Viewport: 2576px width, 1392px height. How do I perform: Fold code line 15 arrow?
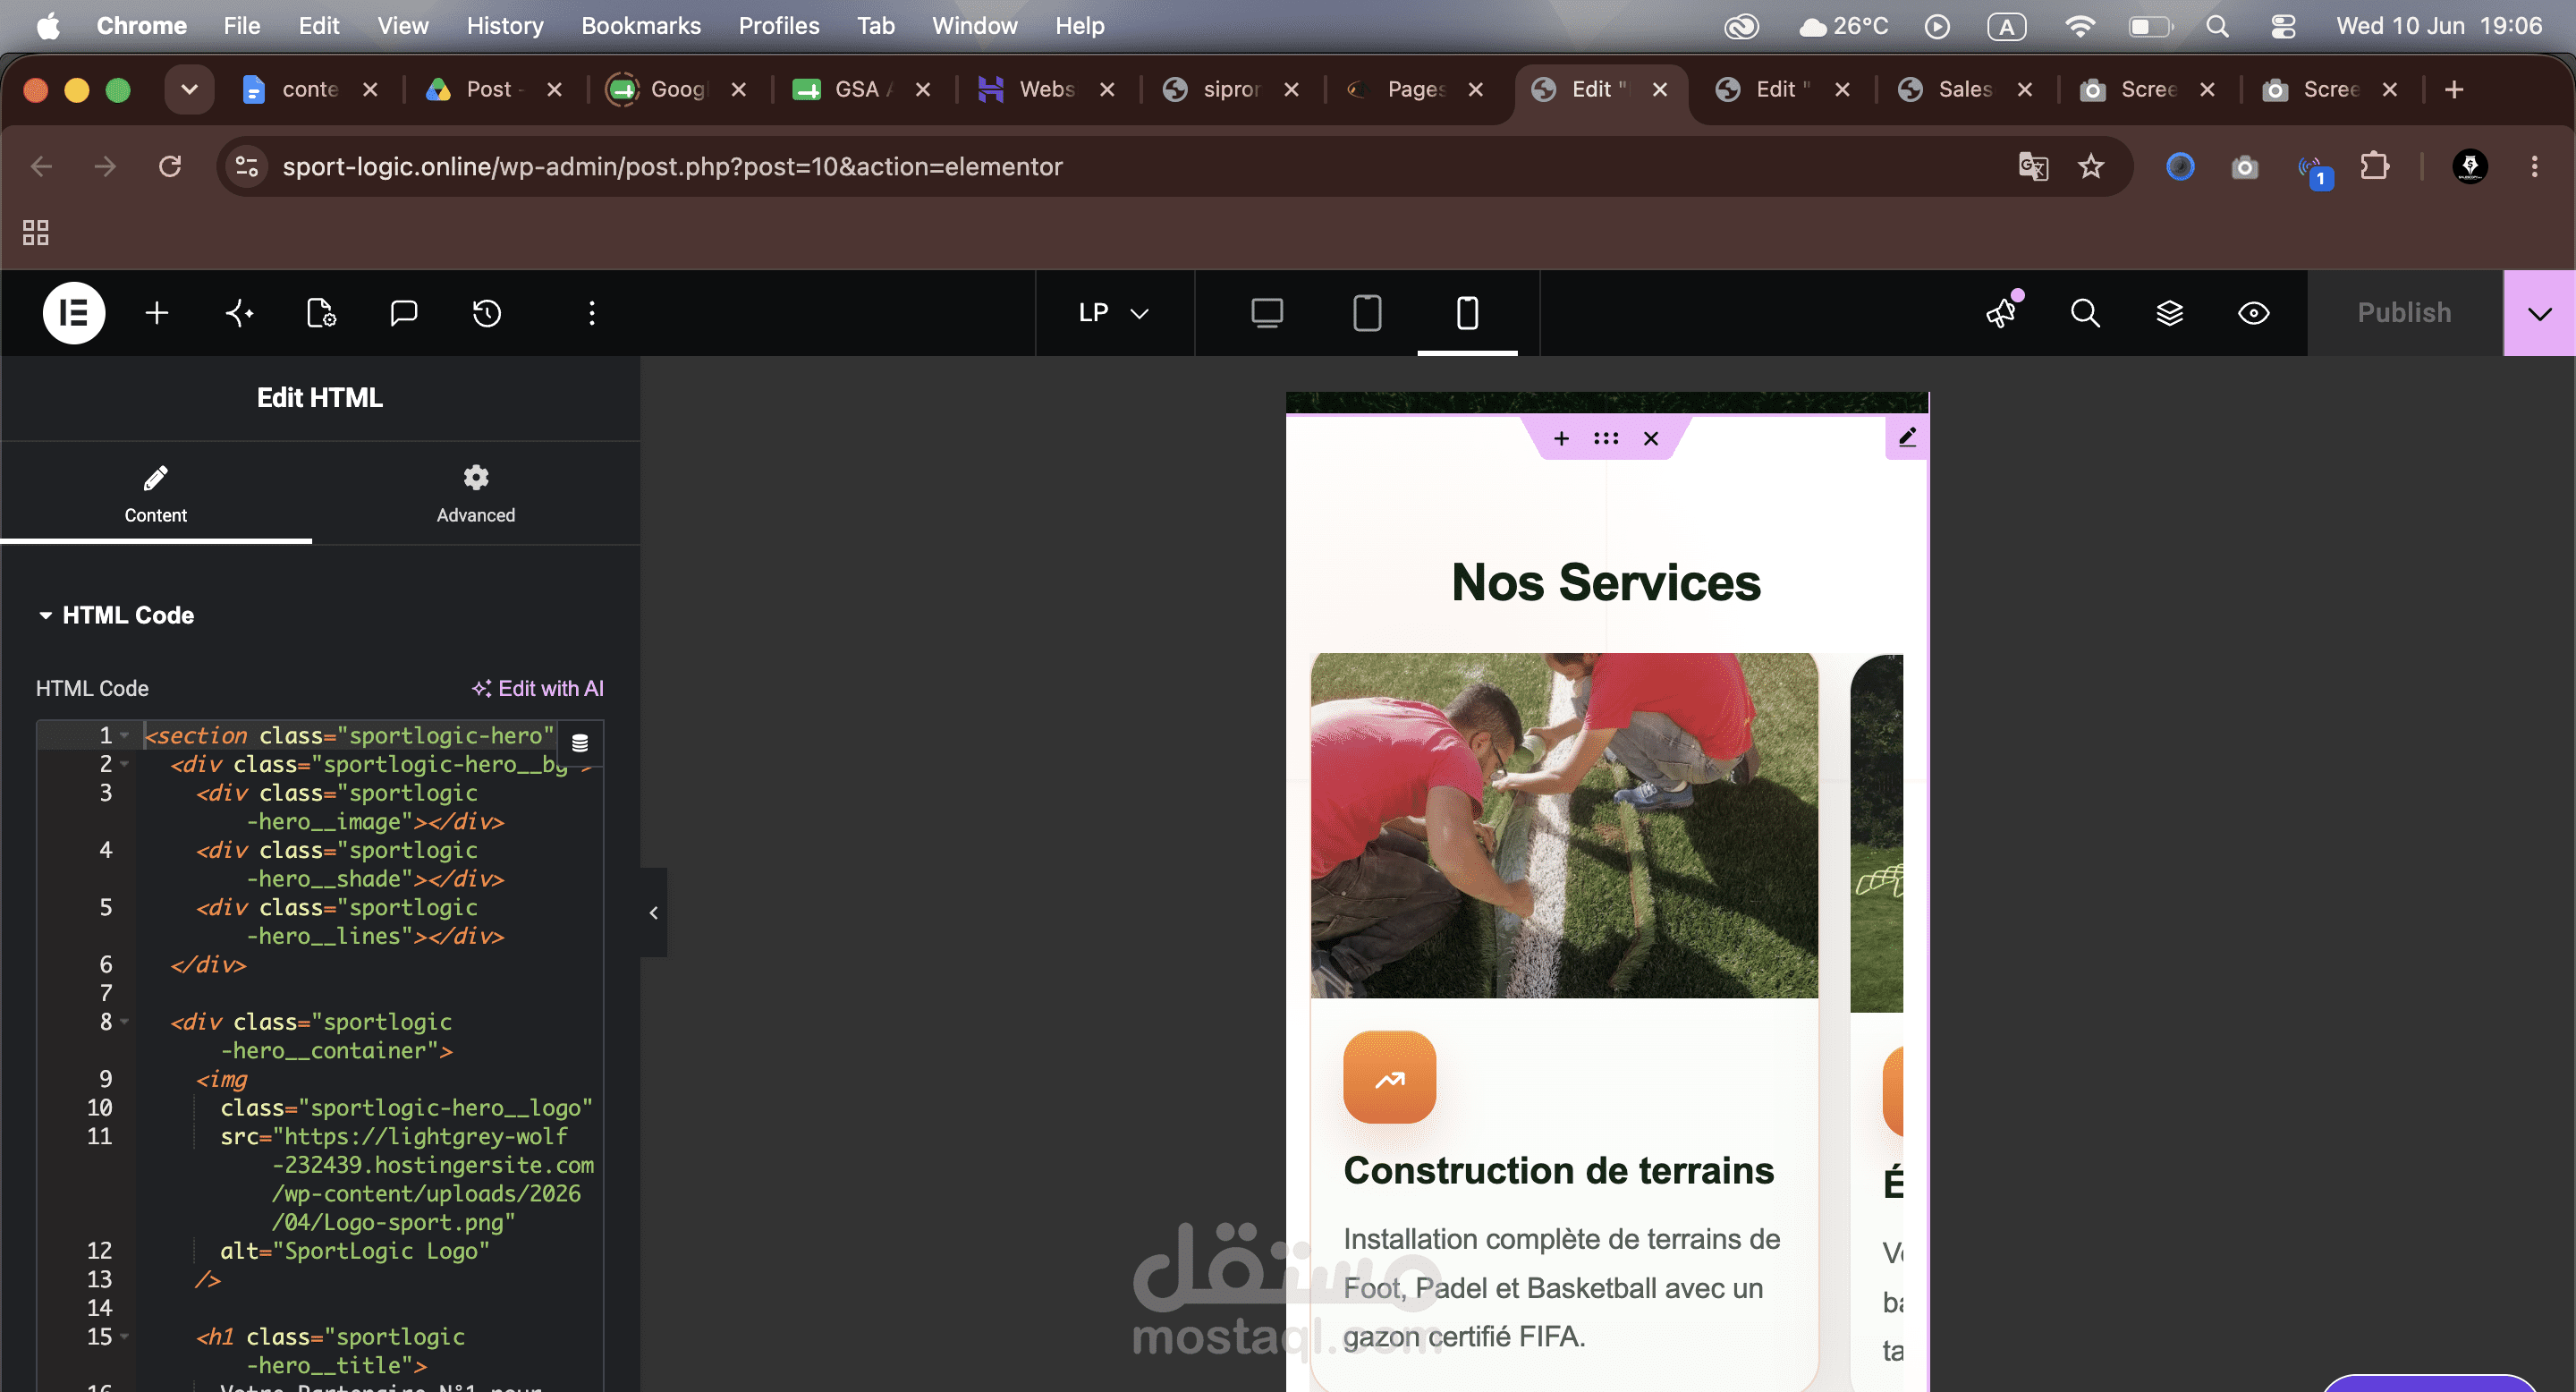click(124, 1336)
